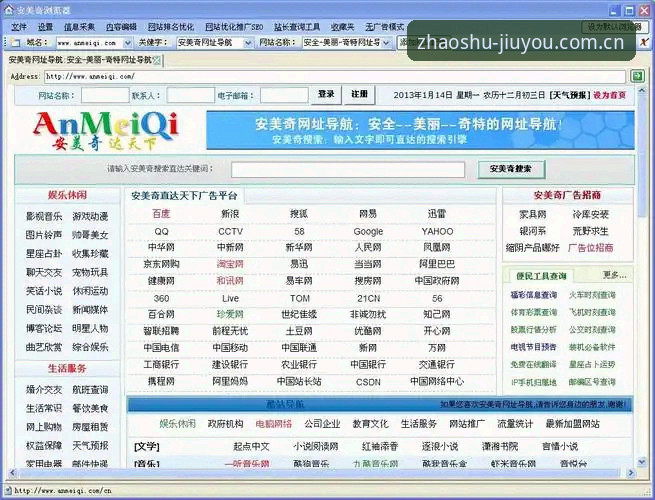Click the 注册 button

359,95
